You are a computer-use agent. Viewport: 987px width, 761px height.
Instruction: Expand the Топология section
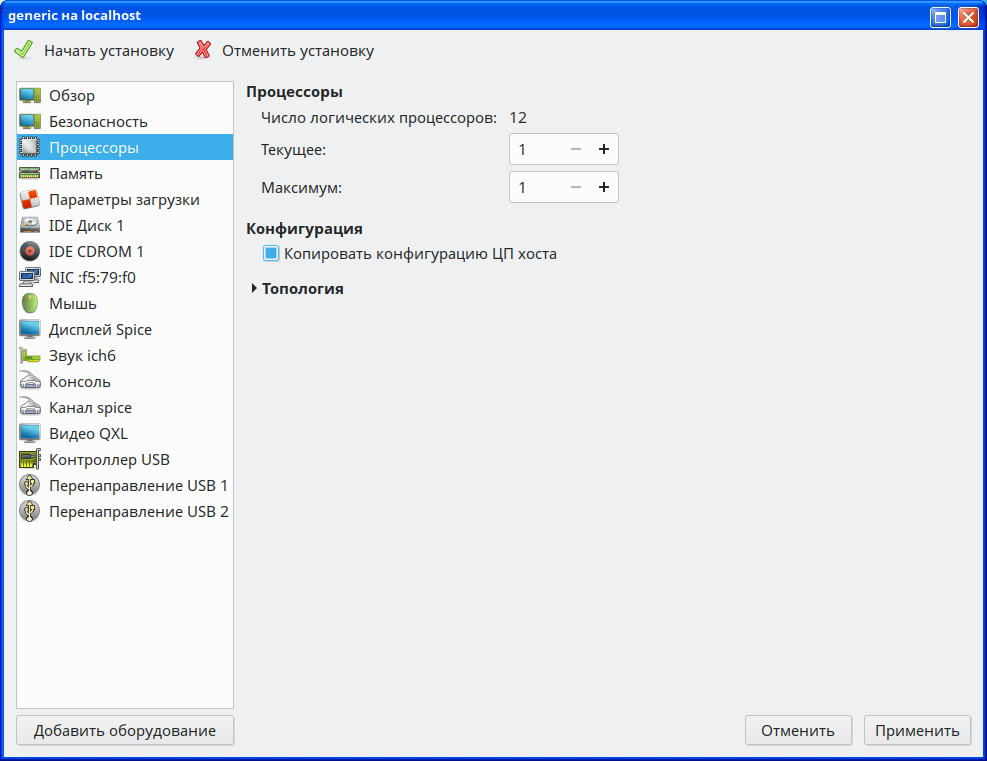click(254, 288)
